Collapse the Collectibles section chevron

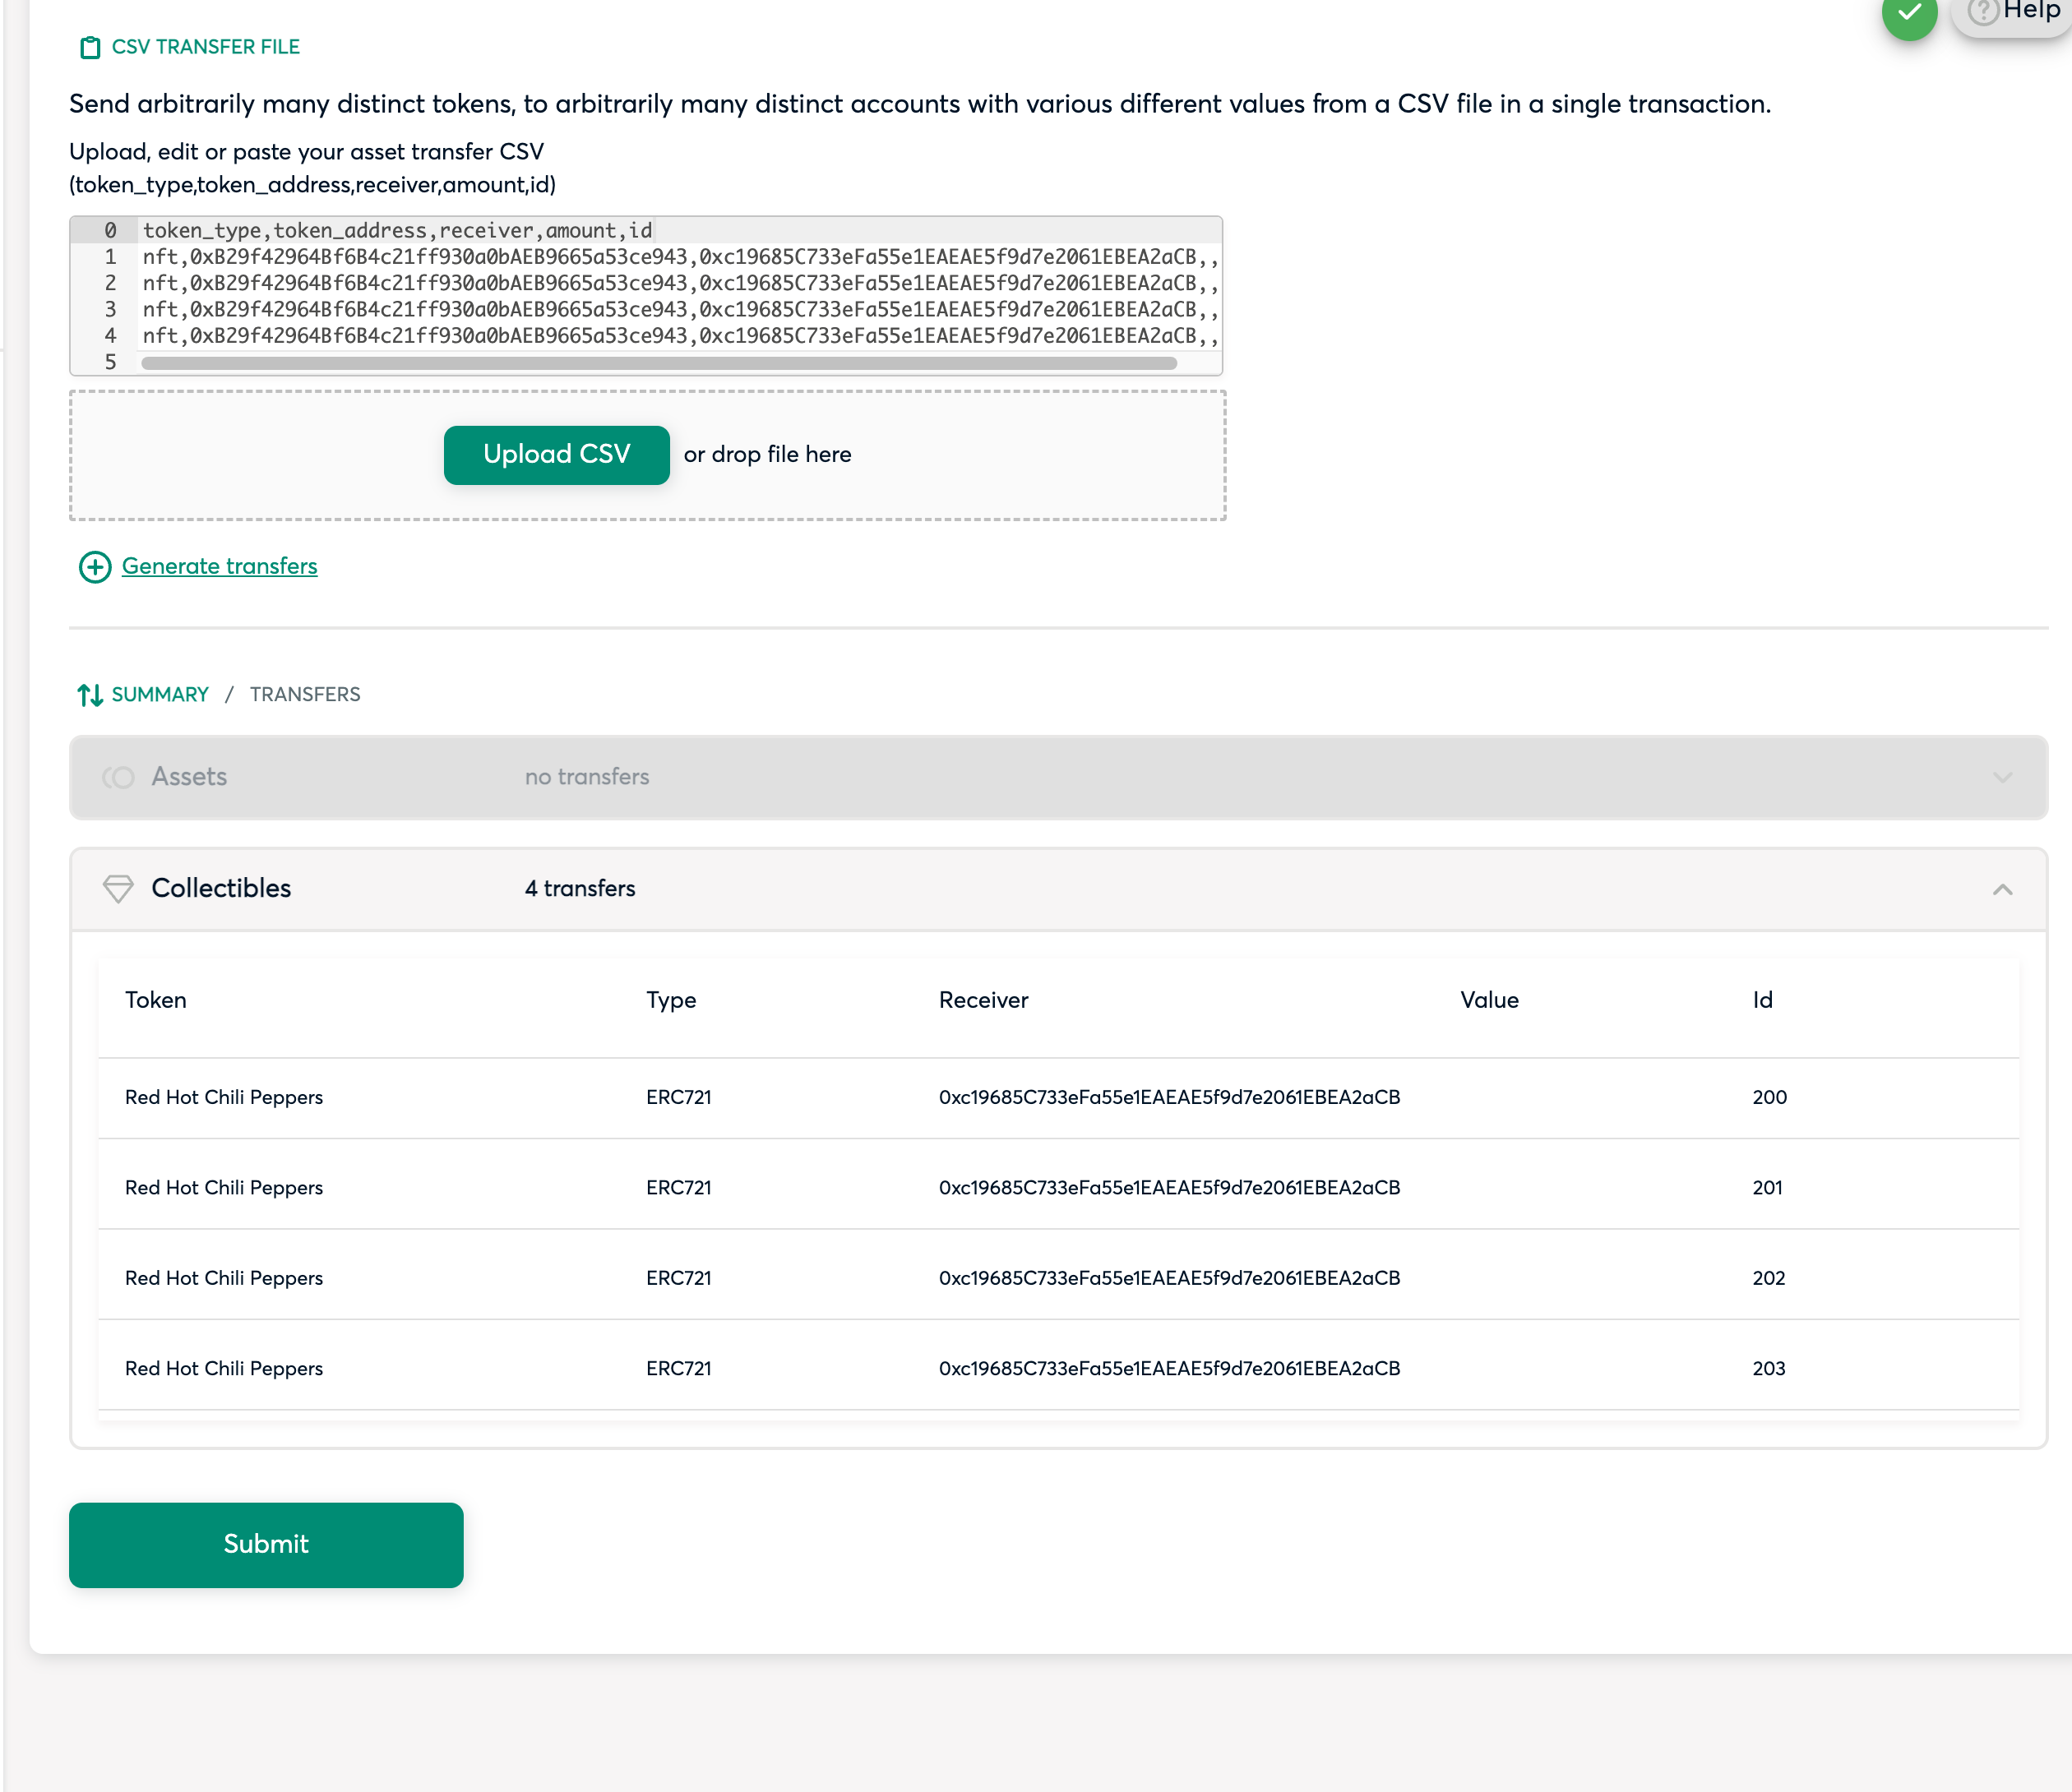tap(2002, 889)
